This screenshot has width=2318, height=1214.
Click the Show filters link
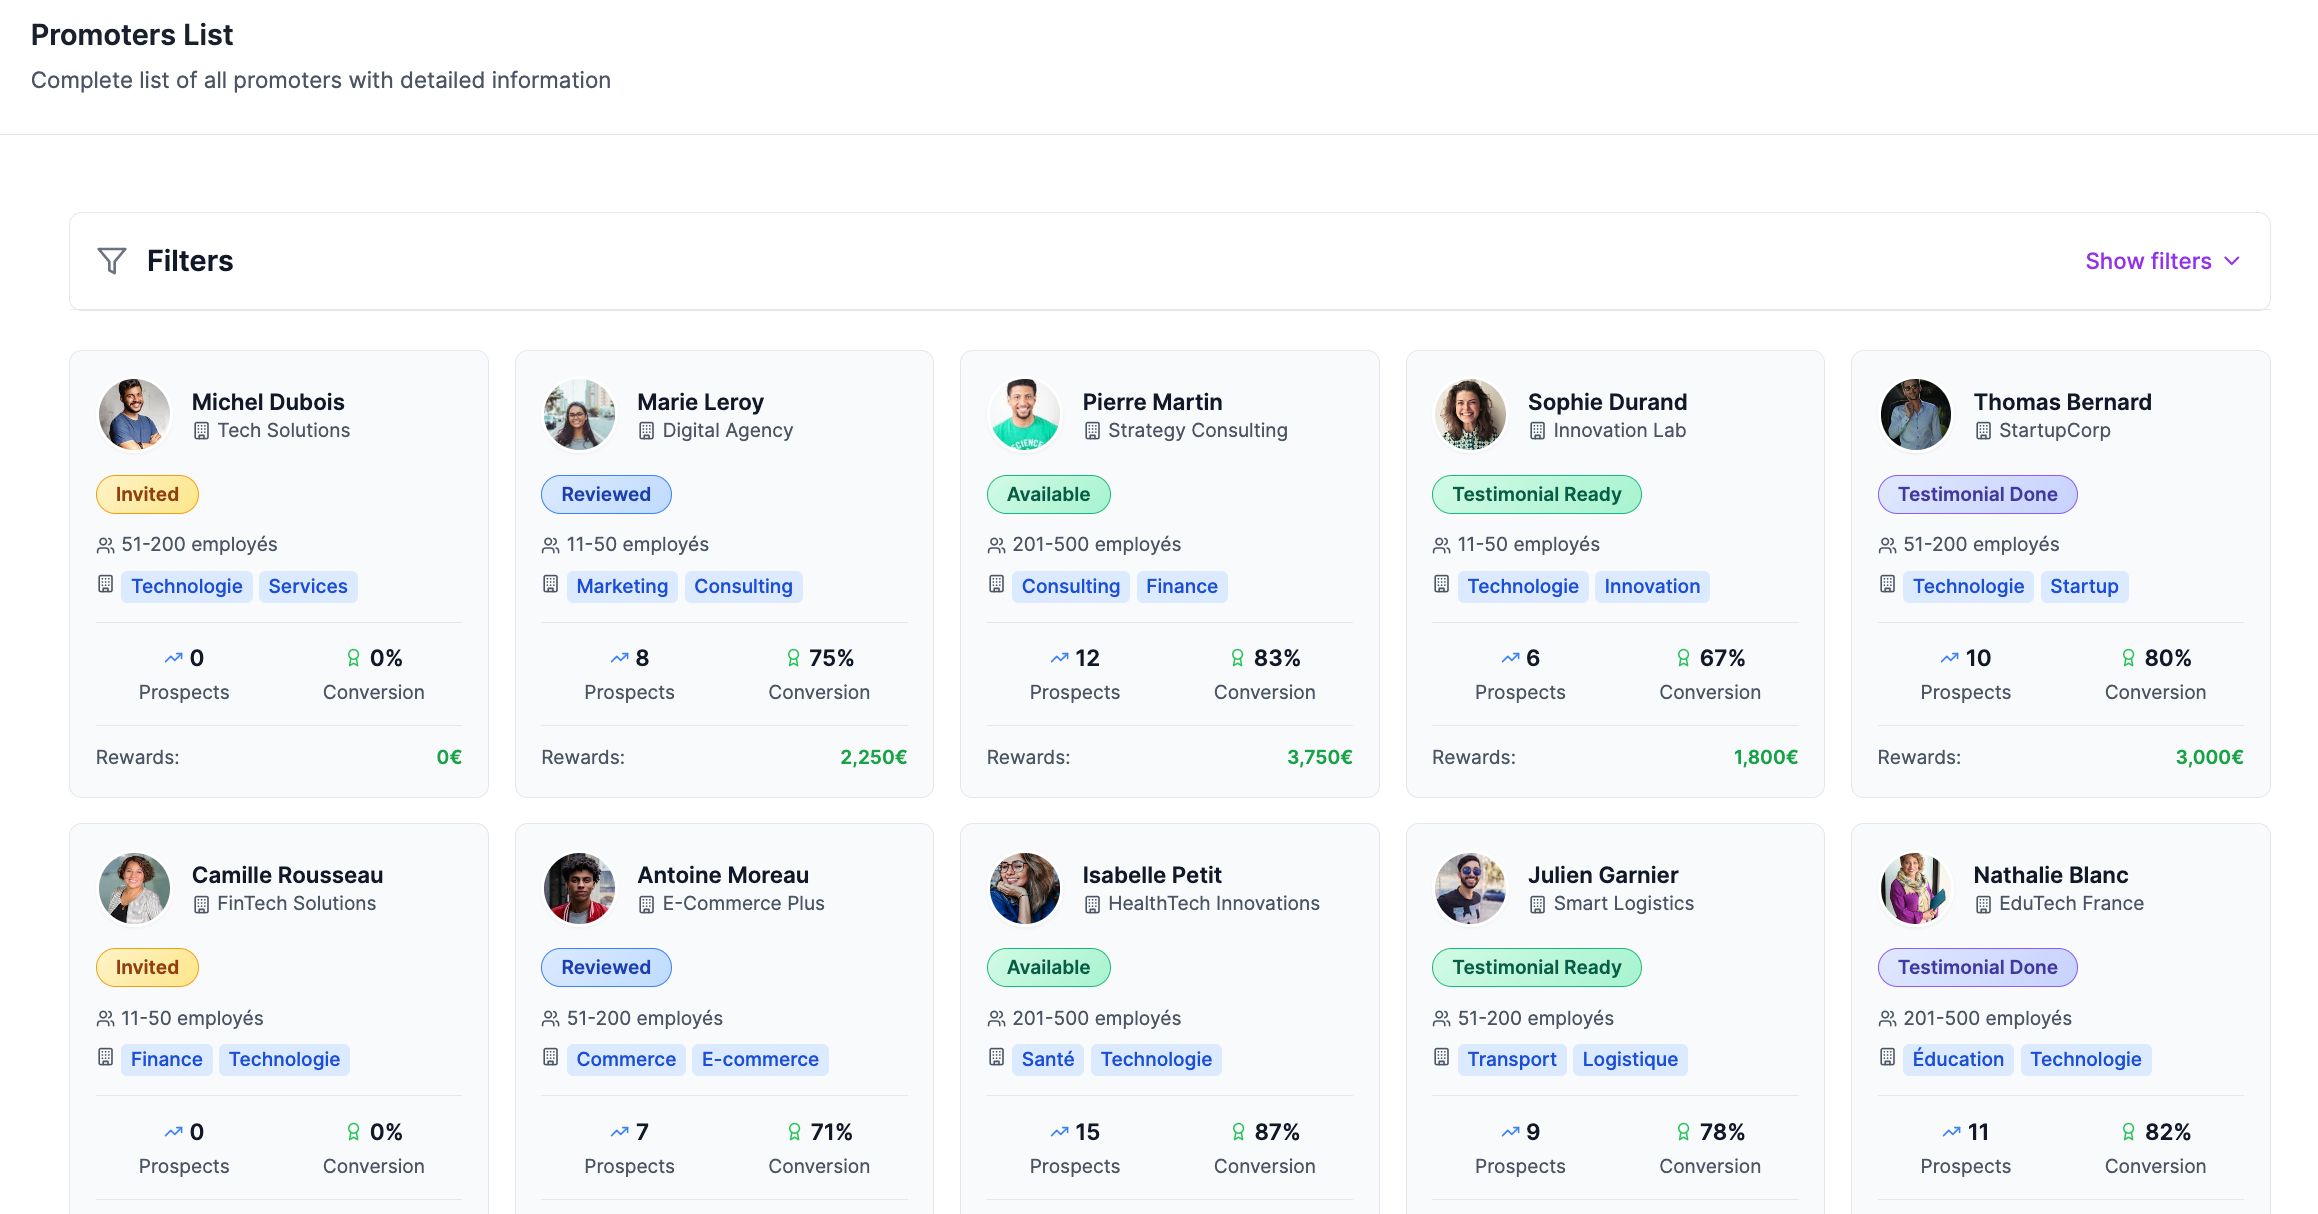click(x=2147, y=261)
